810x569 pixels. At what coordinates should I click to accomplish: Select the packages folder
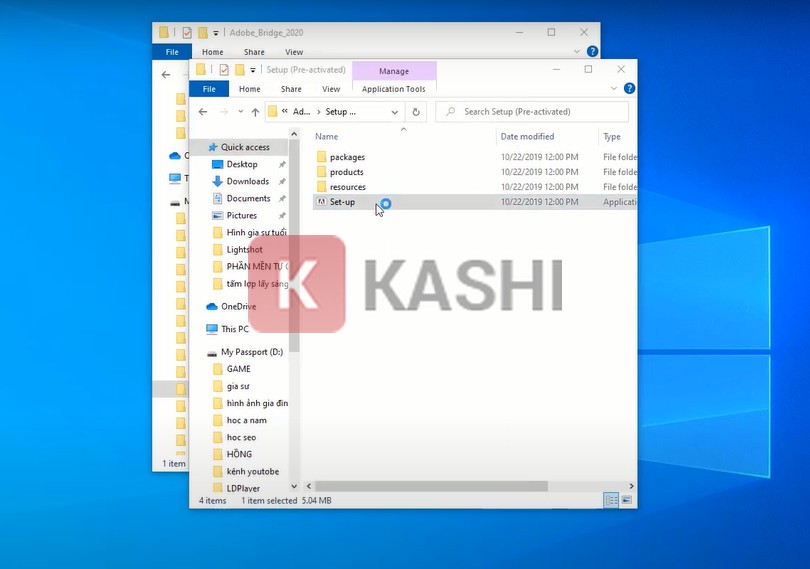point(347,157)
